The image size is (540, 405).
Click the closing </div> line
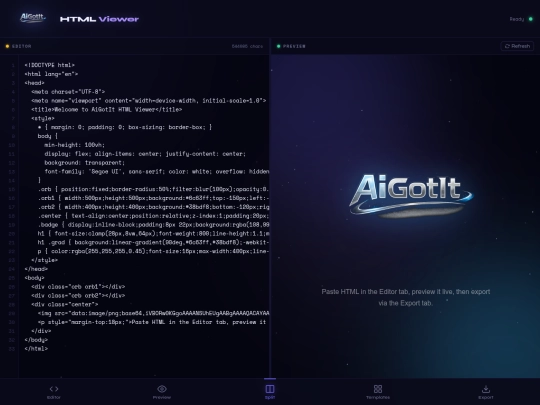click(41, 331)
